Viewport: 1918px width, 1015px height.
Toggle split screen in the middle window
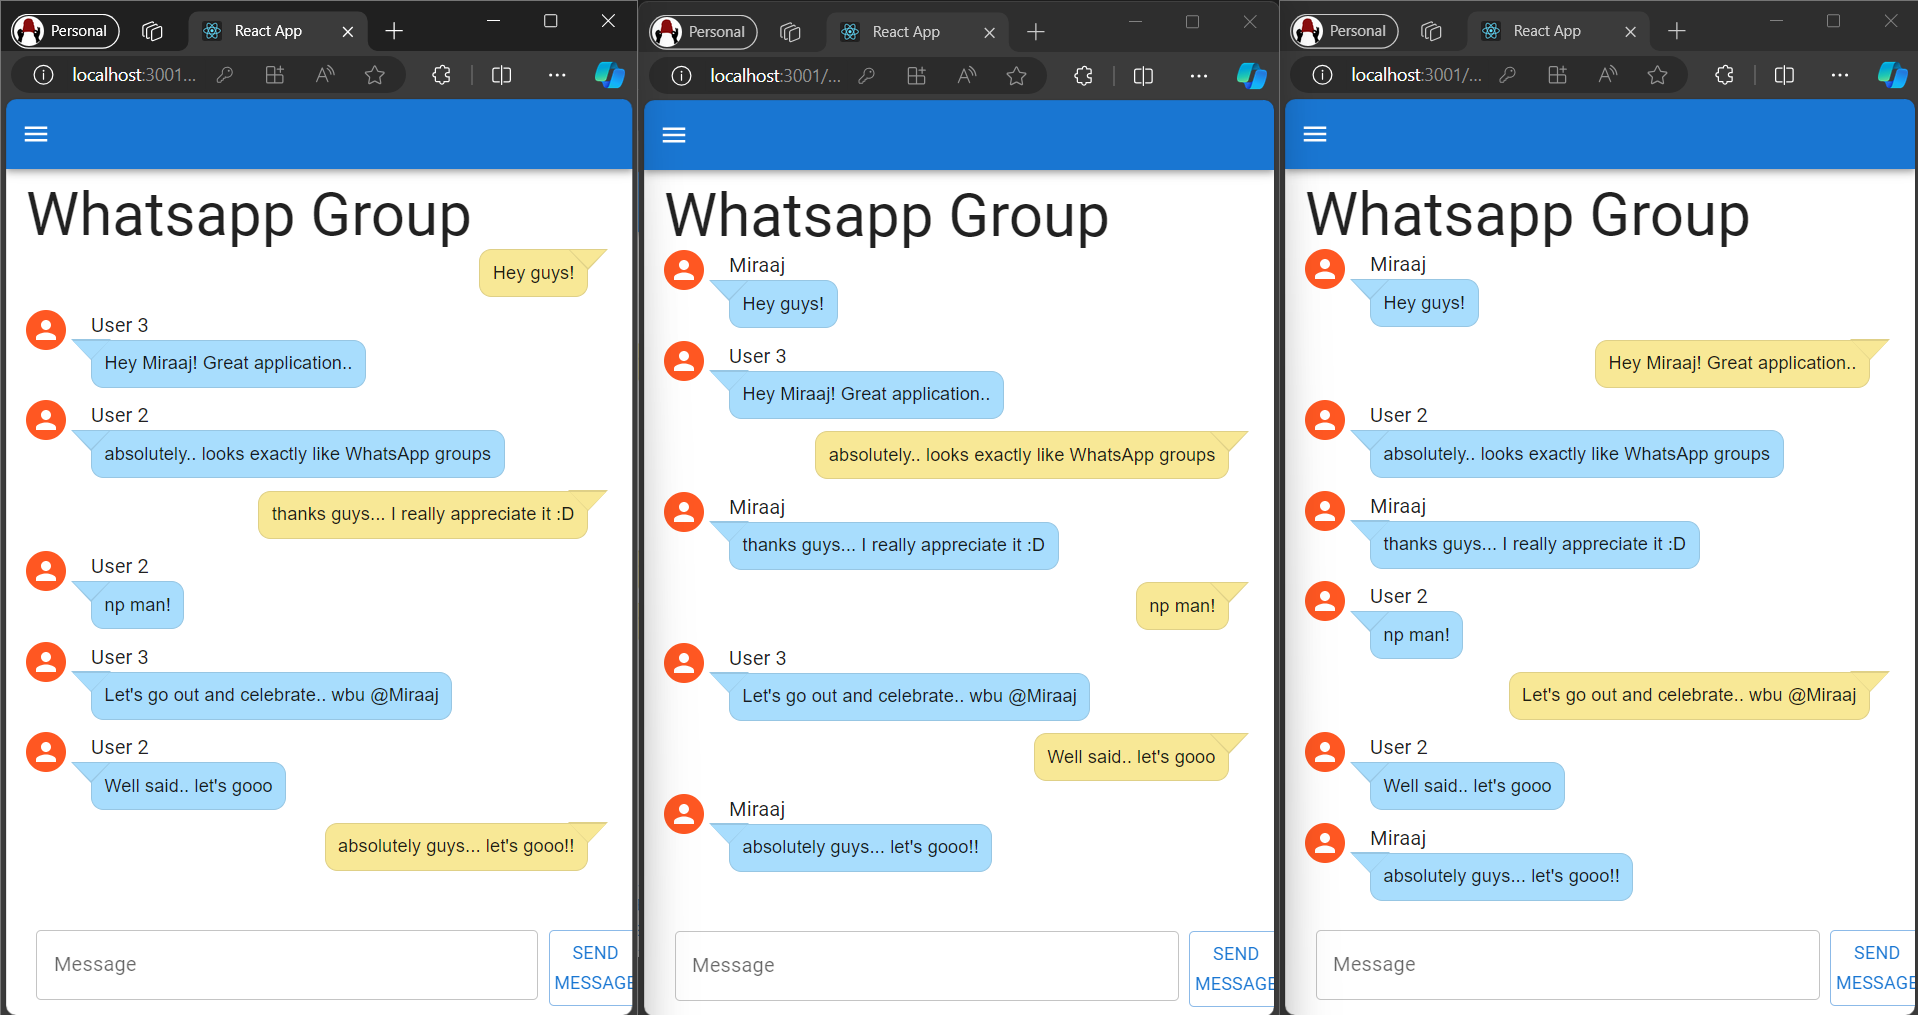click(x=1143, y=76)
